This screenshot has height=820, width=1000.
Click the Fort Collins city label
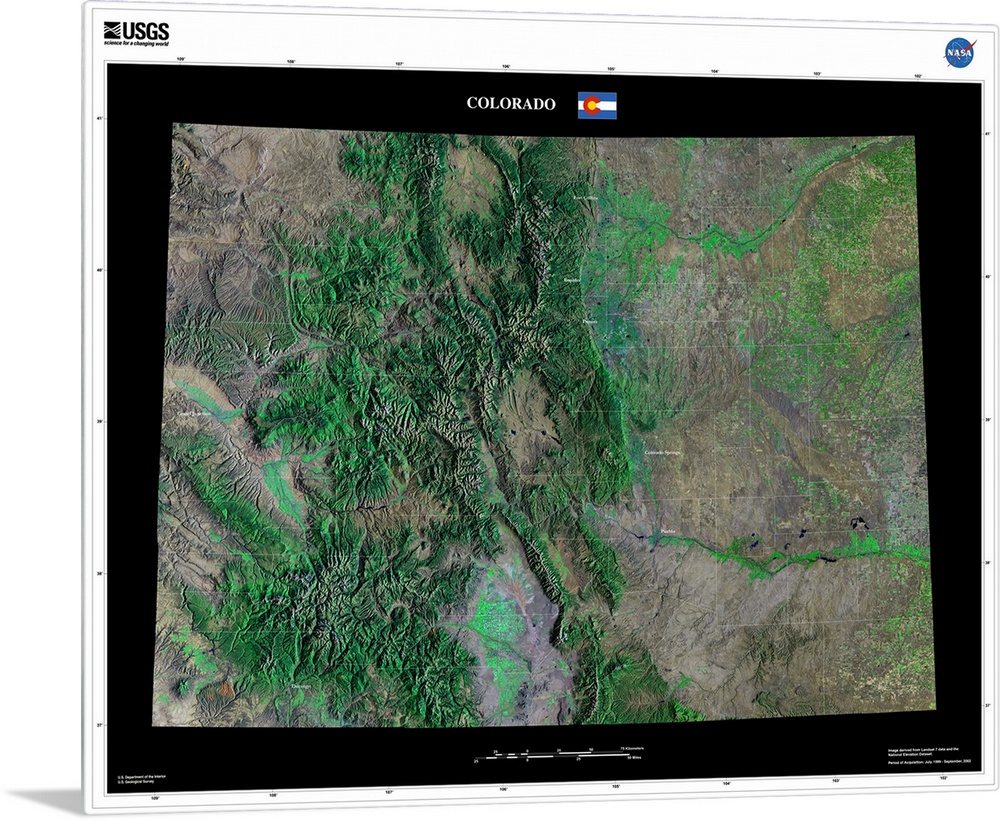pyautogui.click(x=587, y=199)
